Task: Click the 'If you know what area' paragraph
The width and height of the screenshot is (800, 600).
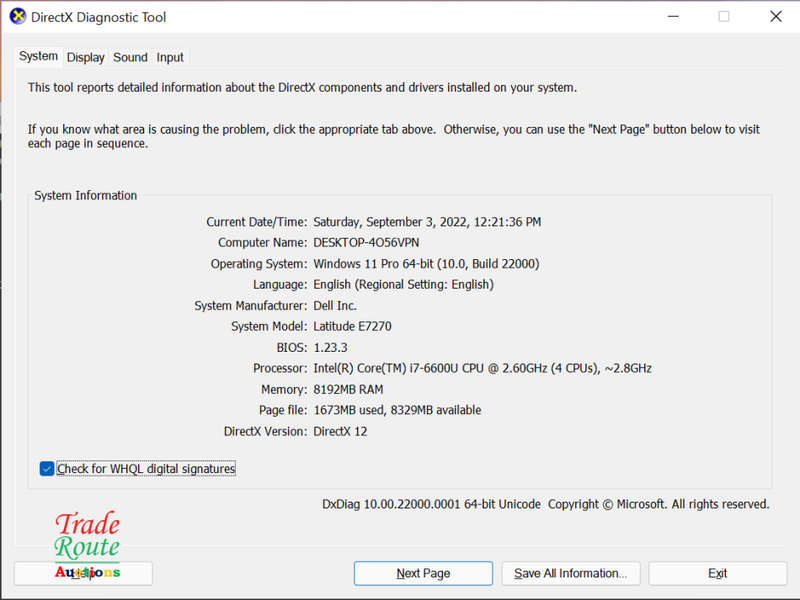Action: click(x=394, y=136)
